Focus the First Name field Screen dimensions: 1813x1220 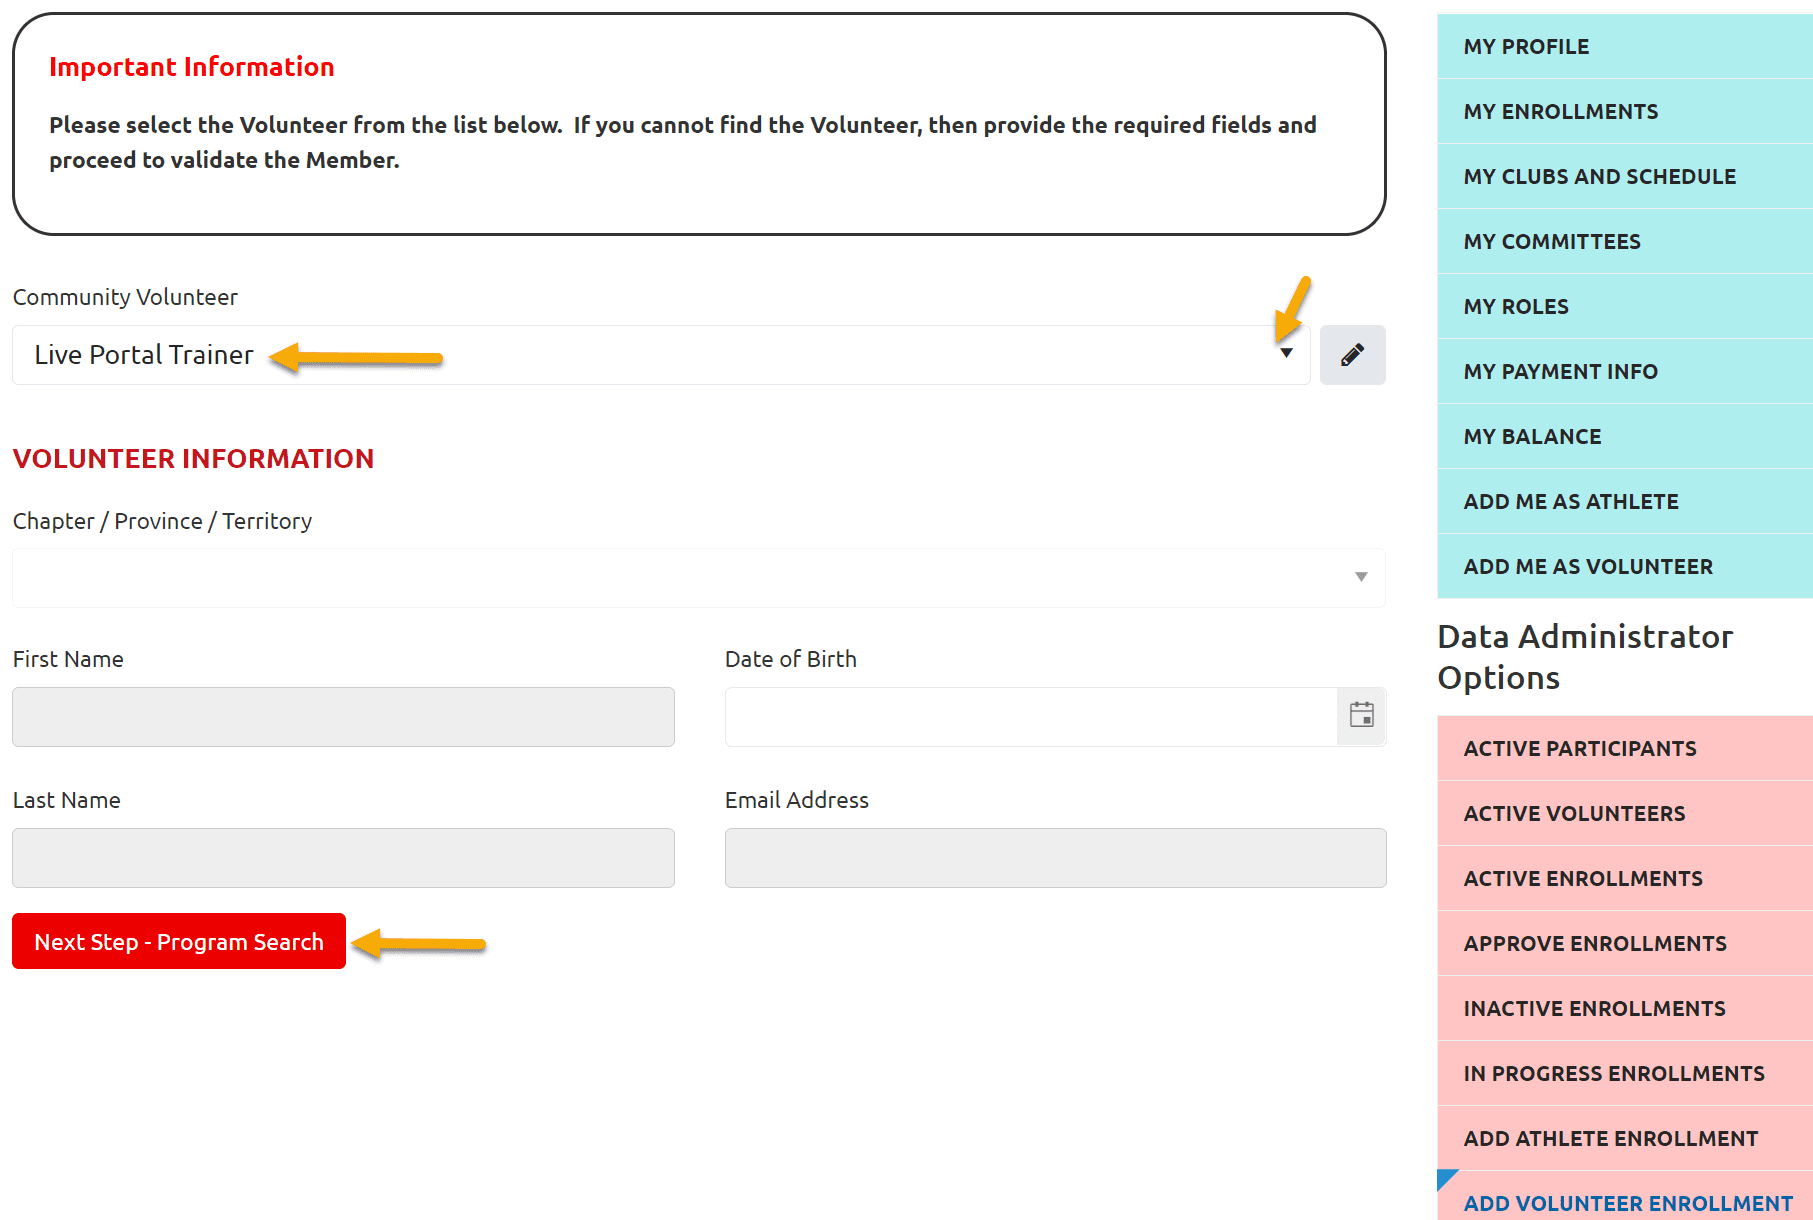(343, 716)
